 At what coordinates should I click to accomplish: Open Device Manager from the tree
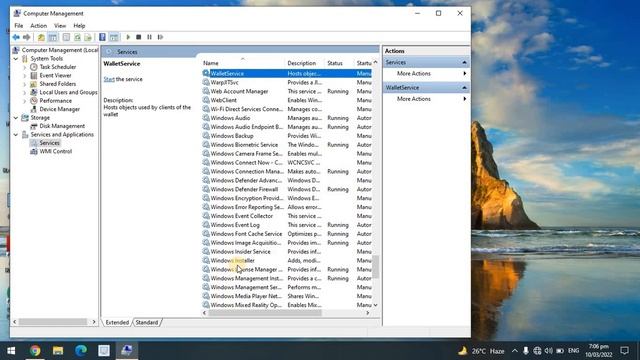60,109
